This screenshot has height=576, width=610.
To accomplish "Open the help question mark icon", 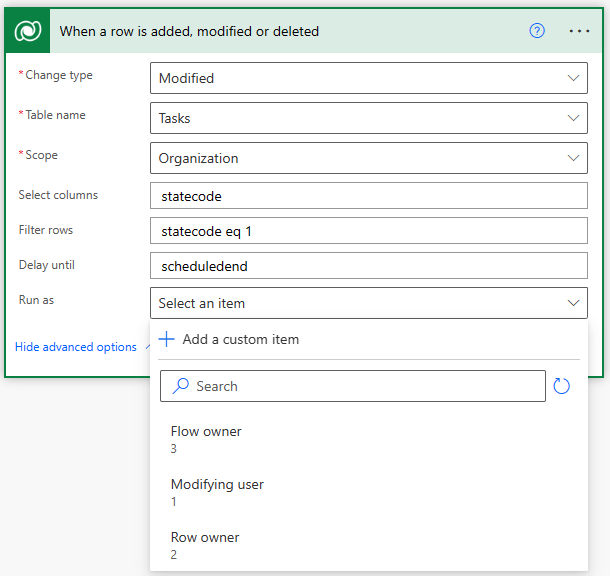I will [537, 31].
